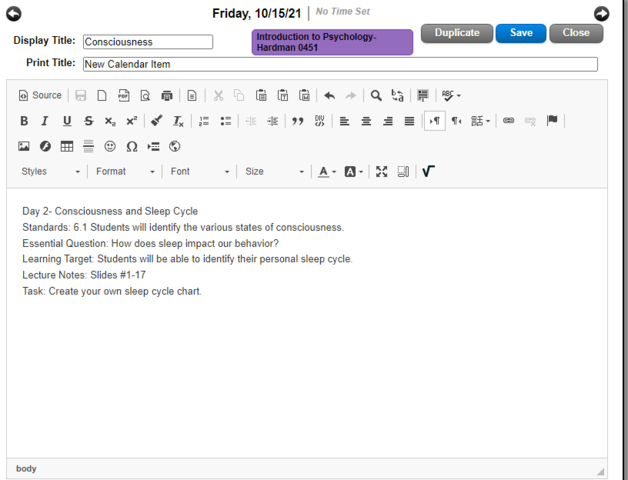Open the Preview icon

pos(145,95)
